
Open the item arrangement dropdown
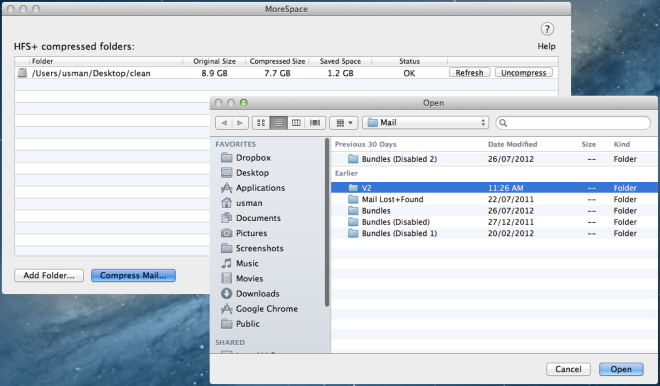pyautogui.click(x=343, y=122)
